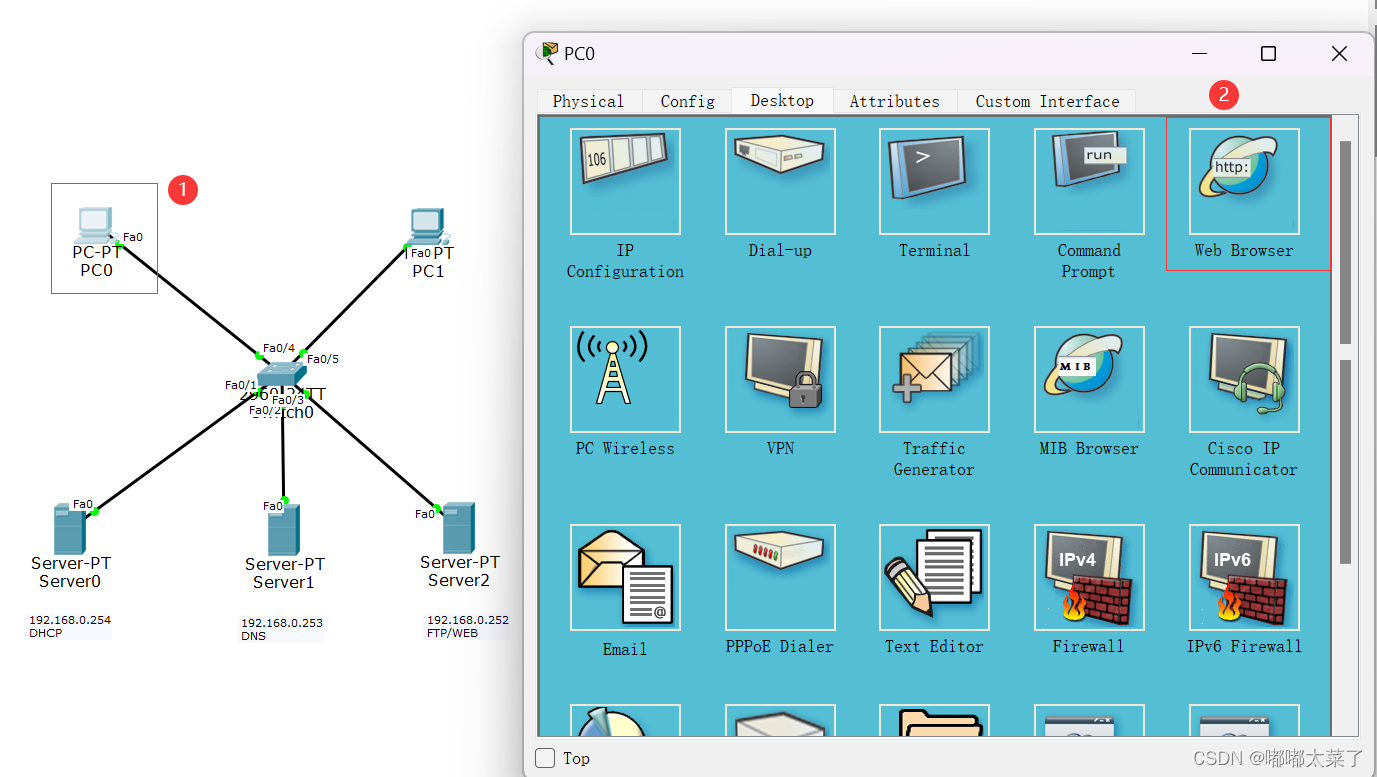Select Server0 DHCP server device
Screen dimensions: 1377x777
click(69, 529)
